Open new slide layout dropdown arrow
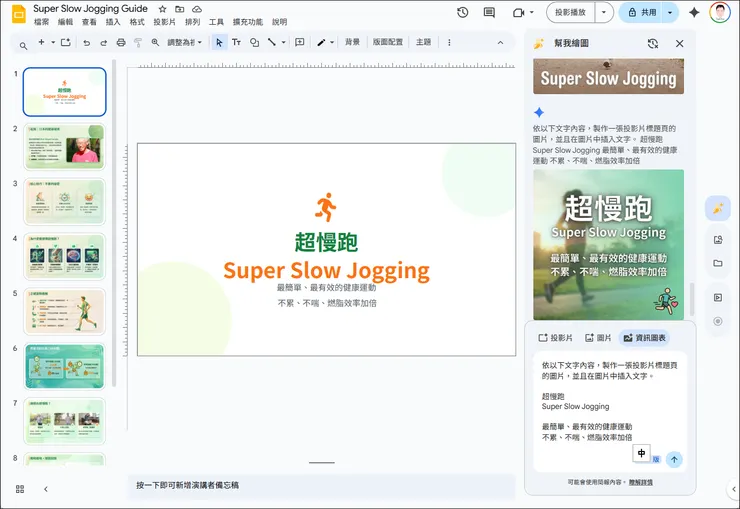 click(x=53, y=42)
